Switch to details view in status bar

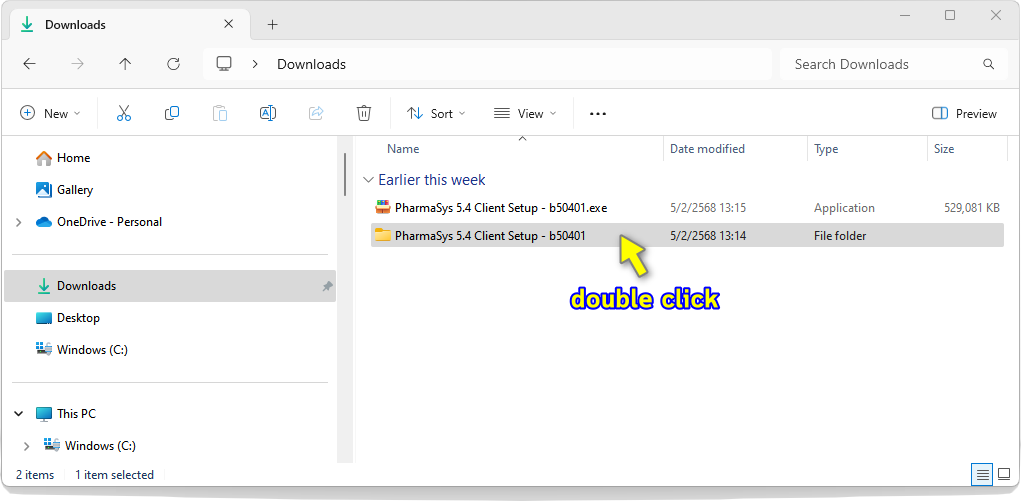pyautogui.click(x=982, y=474)
